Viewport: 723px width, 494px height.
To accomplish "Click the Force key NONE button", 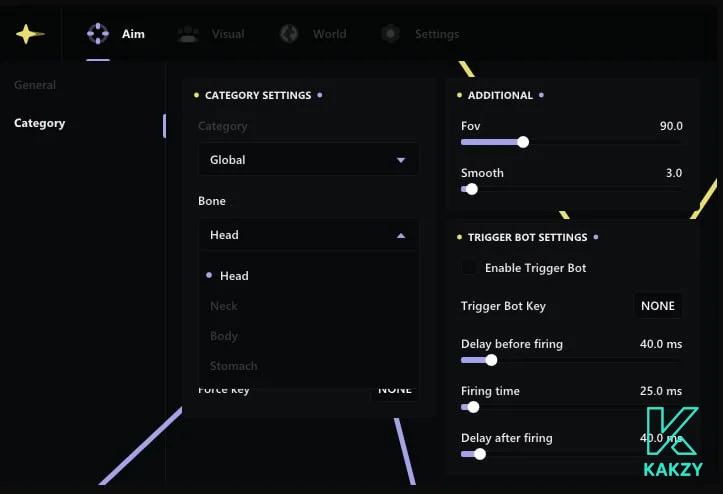I will click(x=395, y=390).
